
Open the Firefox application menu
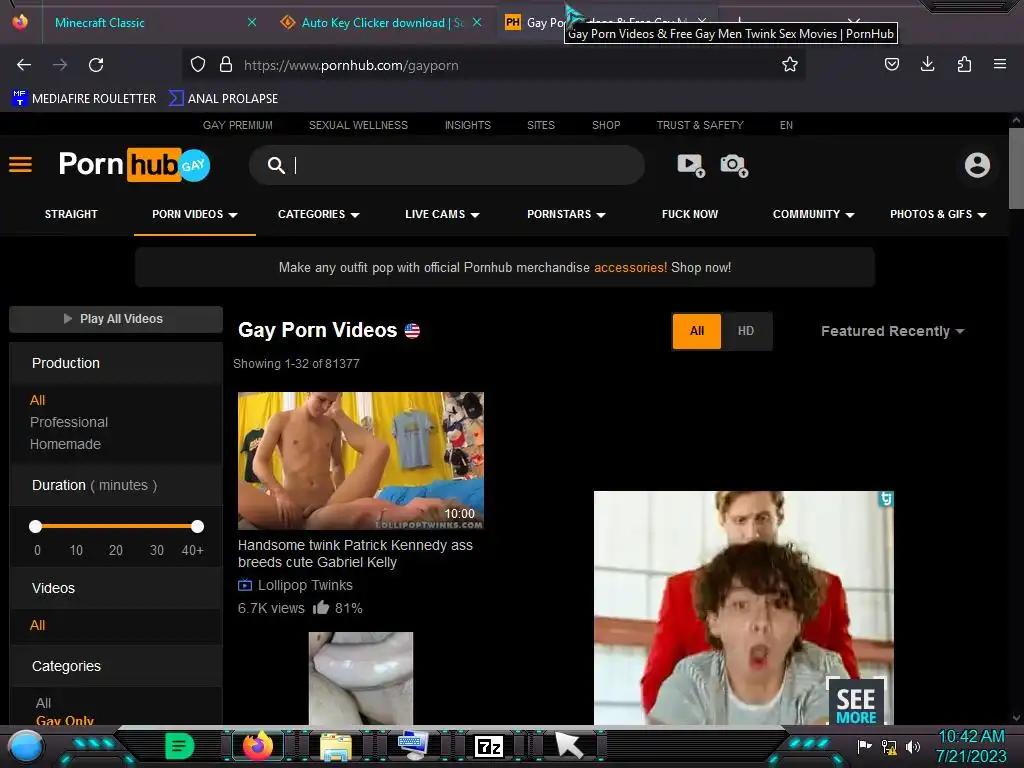[x=1000, y=64]
